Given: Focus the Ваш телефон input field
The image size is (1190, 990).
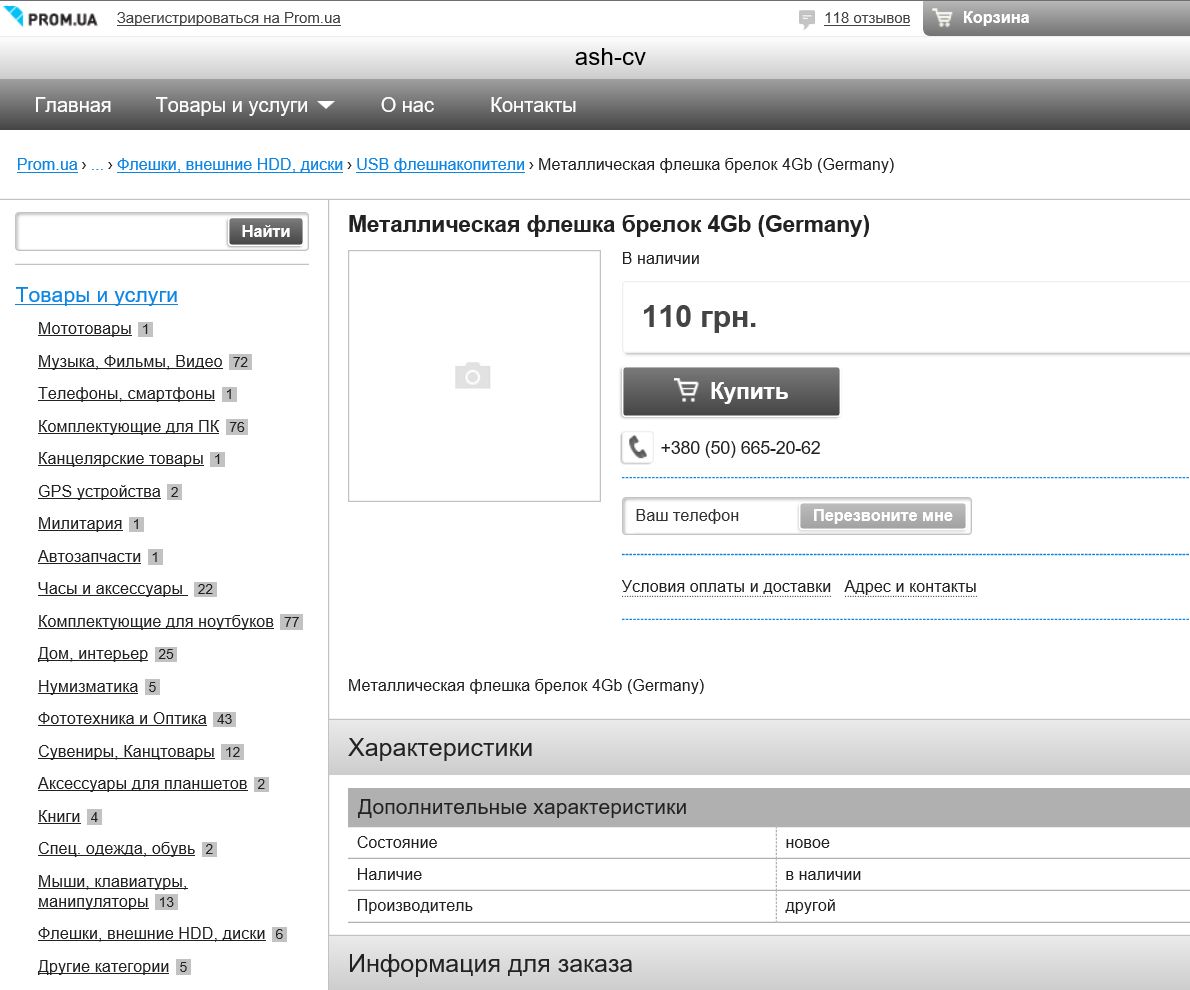Looking at the screenshot, I should tap(712, 516).
